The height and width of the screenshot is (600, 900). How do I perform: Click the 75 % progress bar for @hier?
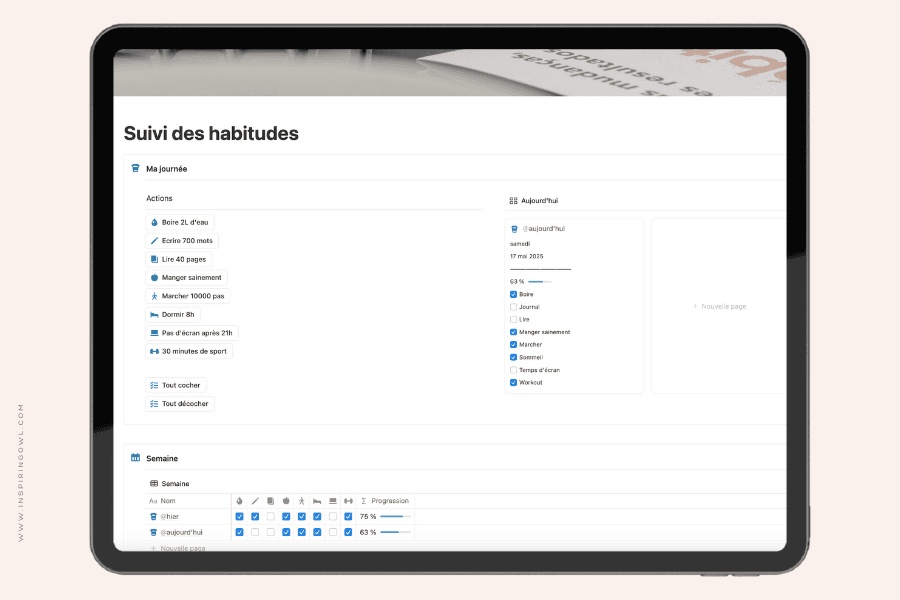(x=393, y=517)
